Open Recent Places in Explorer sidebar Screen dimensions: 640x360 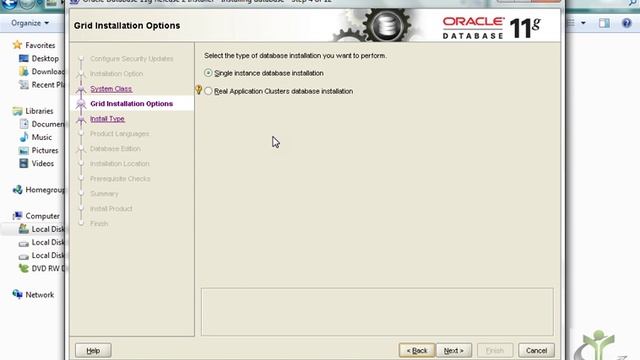click(x=48, y=84)
